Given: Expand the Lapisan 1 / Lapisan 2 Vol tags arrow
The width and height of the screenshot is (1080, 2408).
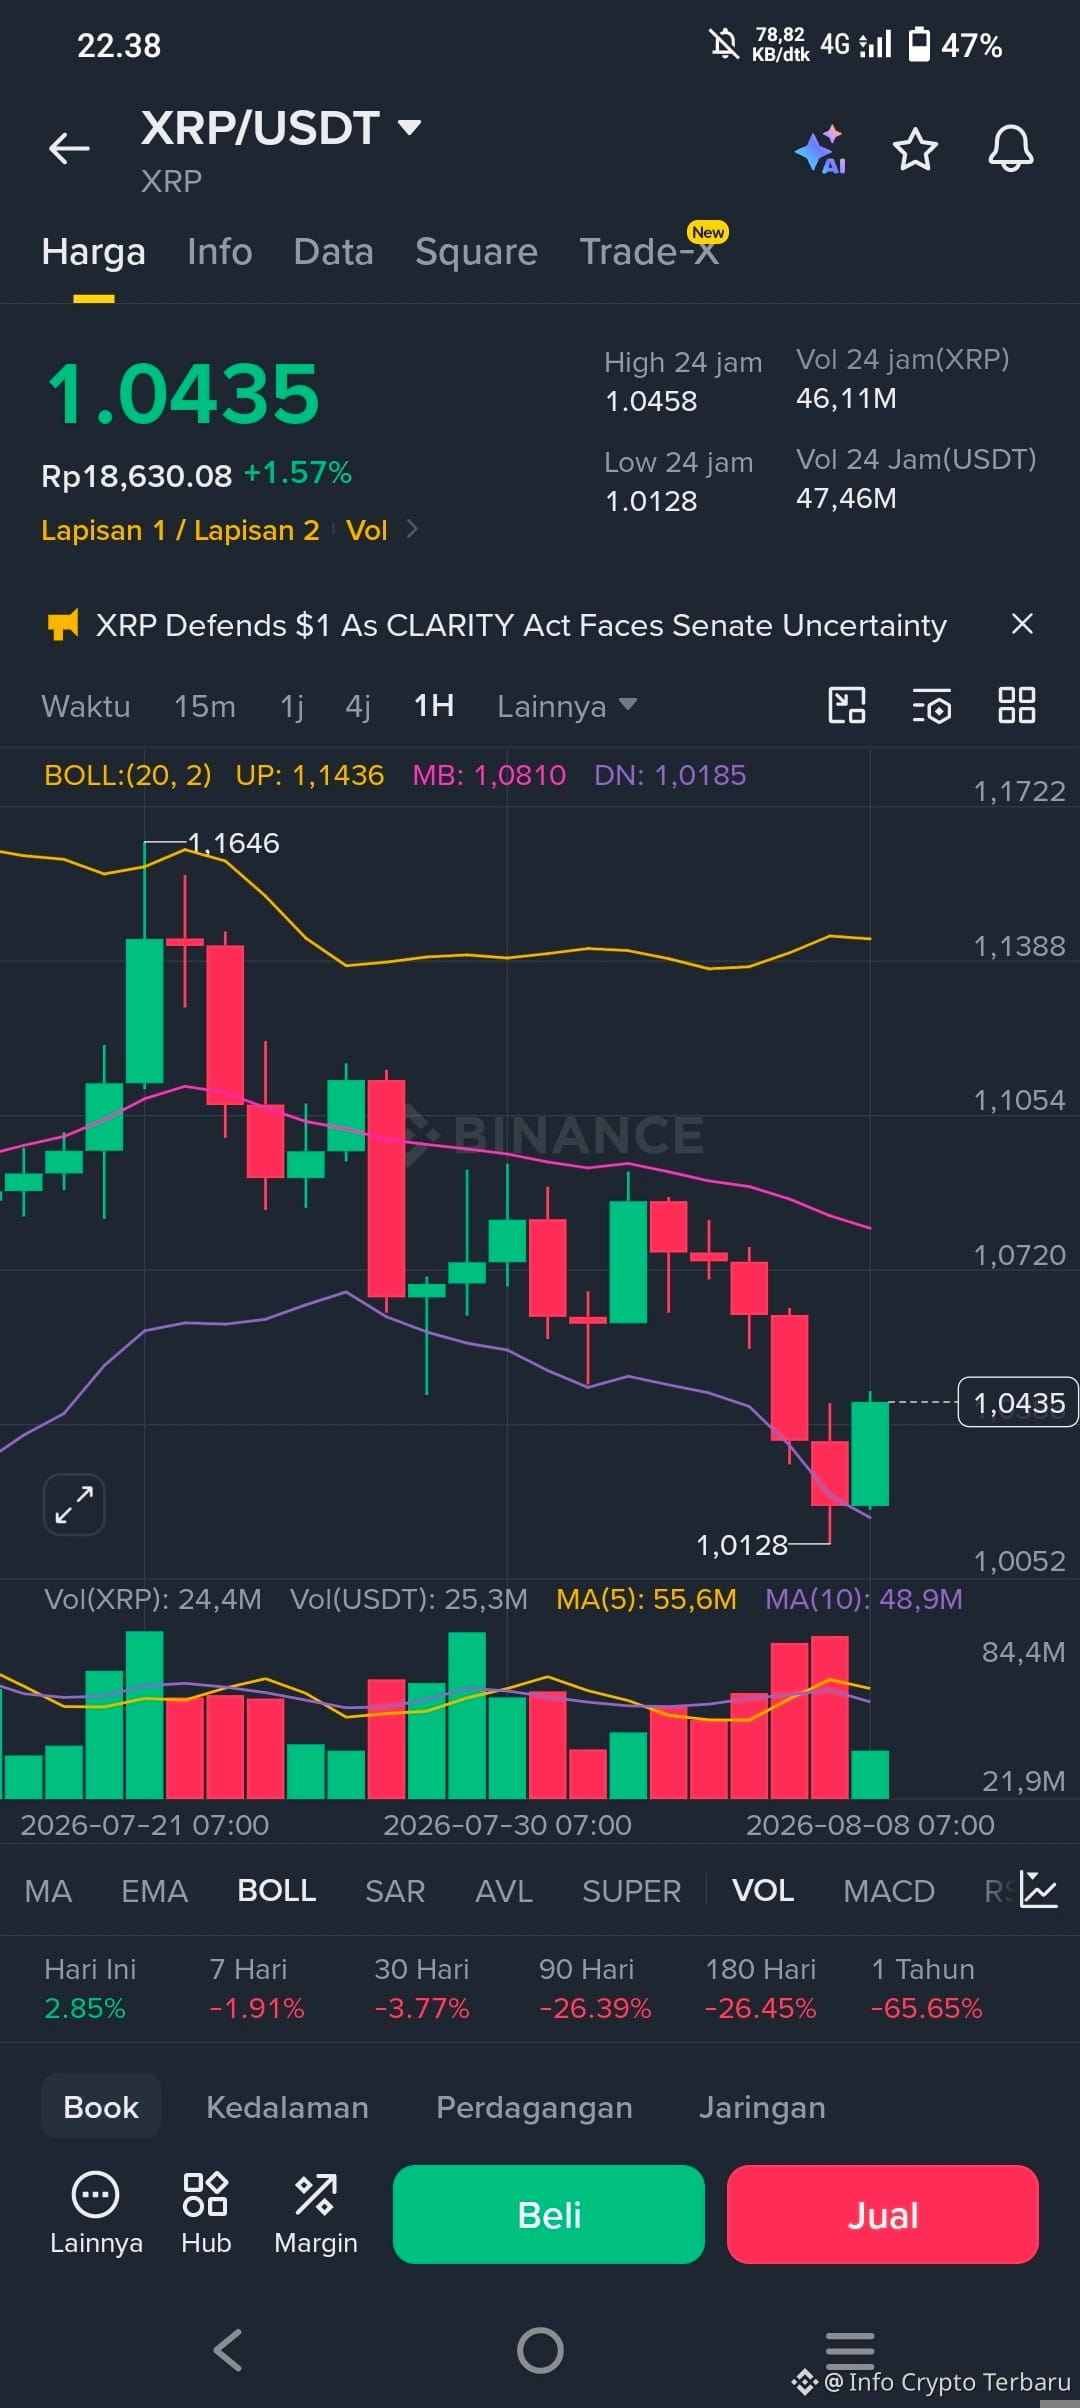Looking at the screenshot, I should 412,529.
